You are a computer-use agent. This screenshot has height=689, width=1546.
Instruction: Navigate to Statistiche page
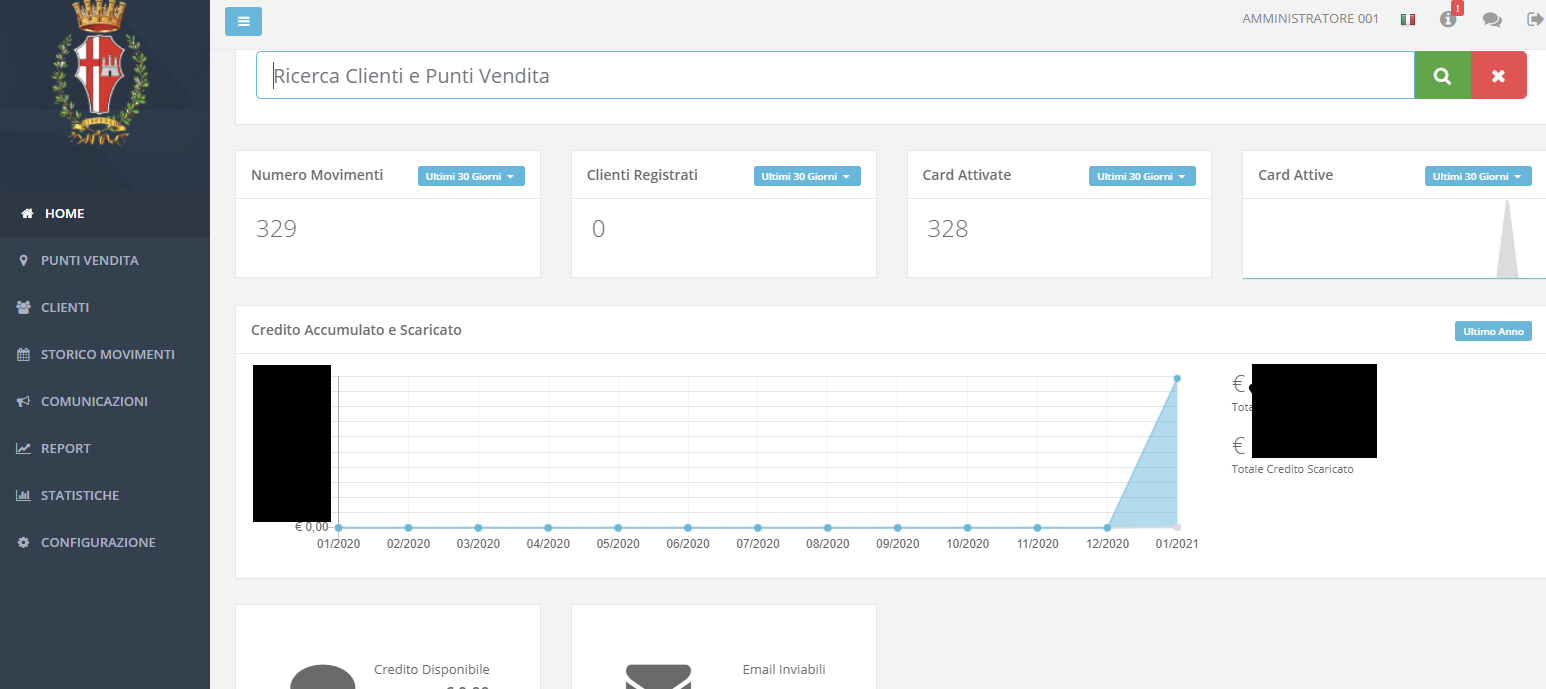79,495
